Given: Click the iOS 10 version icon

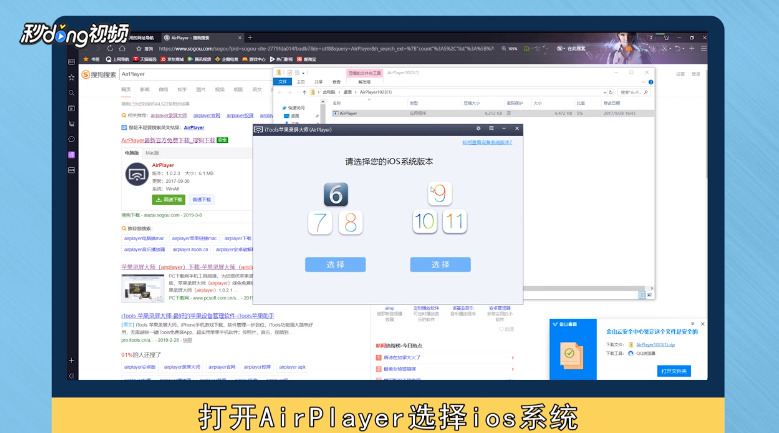Looking at the screenshot, I should 425,221.
